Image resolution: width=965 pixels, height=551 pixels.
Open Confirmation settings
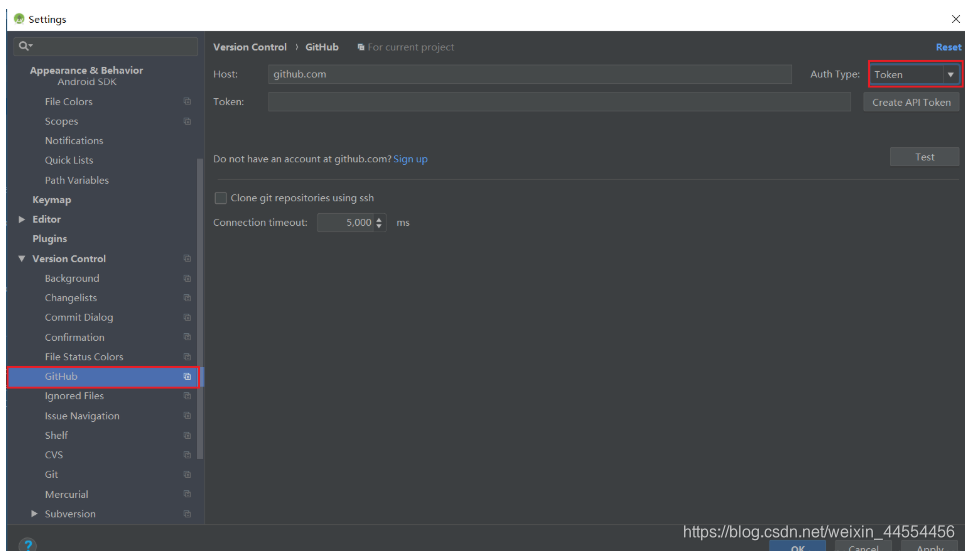point(74,337)
